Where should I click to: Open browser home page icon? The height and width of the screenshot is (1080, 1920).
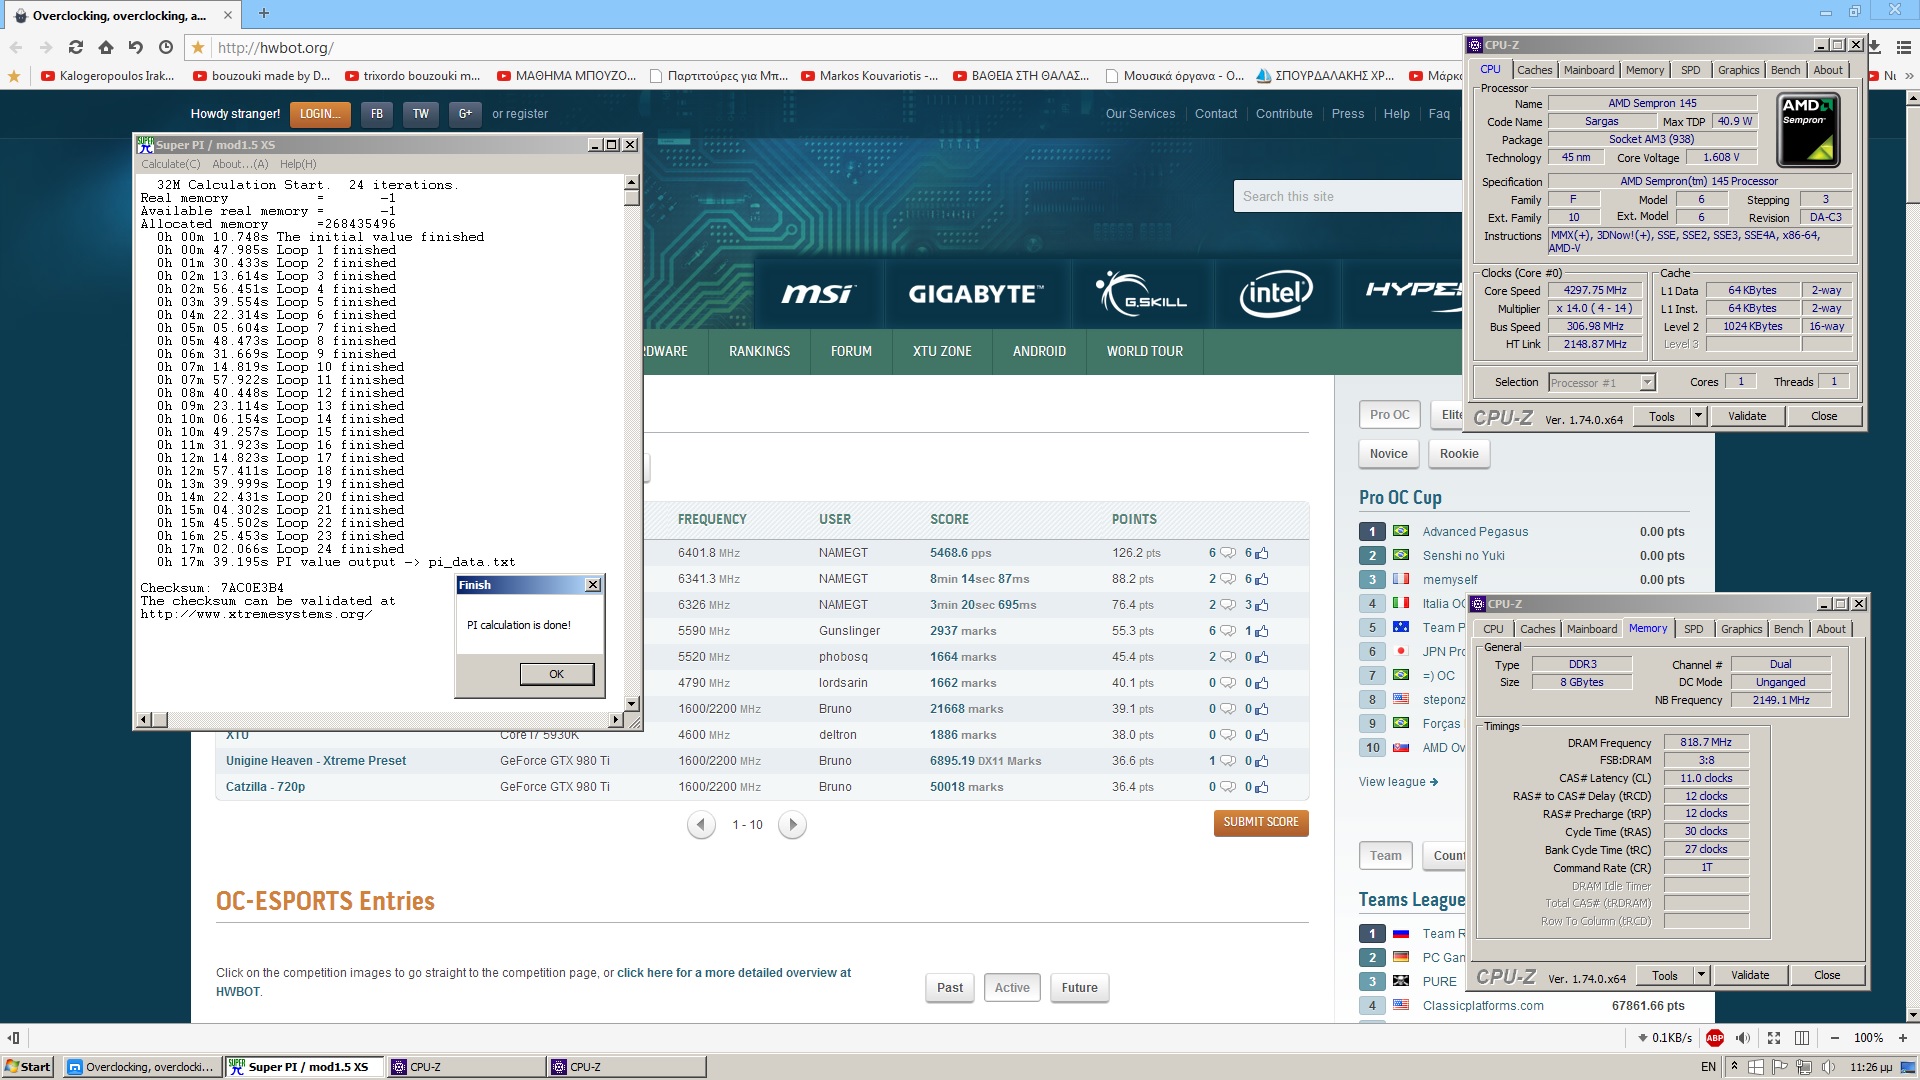[106, 47]
